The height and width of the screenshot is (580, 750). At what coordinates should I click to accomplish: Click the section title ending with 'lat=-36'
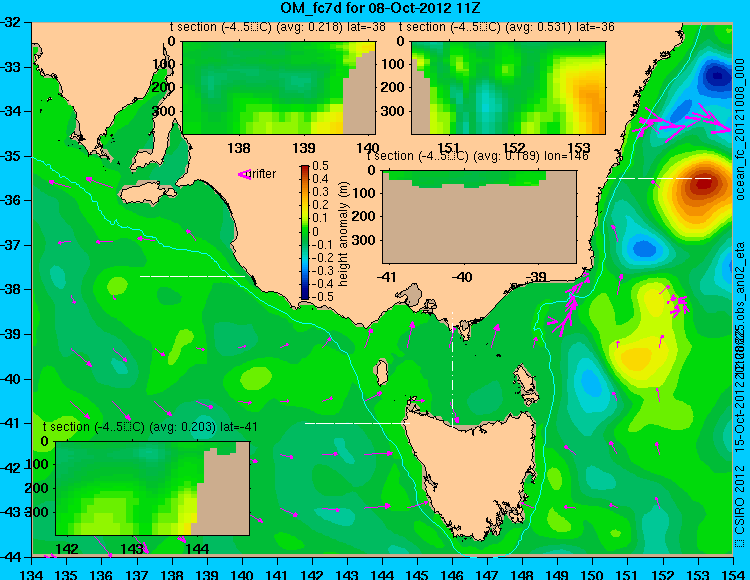coord(507,27)
